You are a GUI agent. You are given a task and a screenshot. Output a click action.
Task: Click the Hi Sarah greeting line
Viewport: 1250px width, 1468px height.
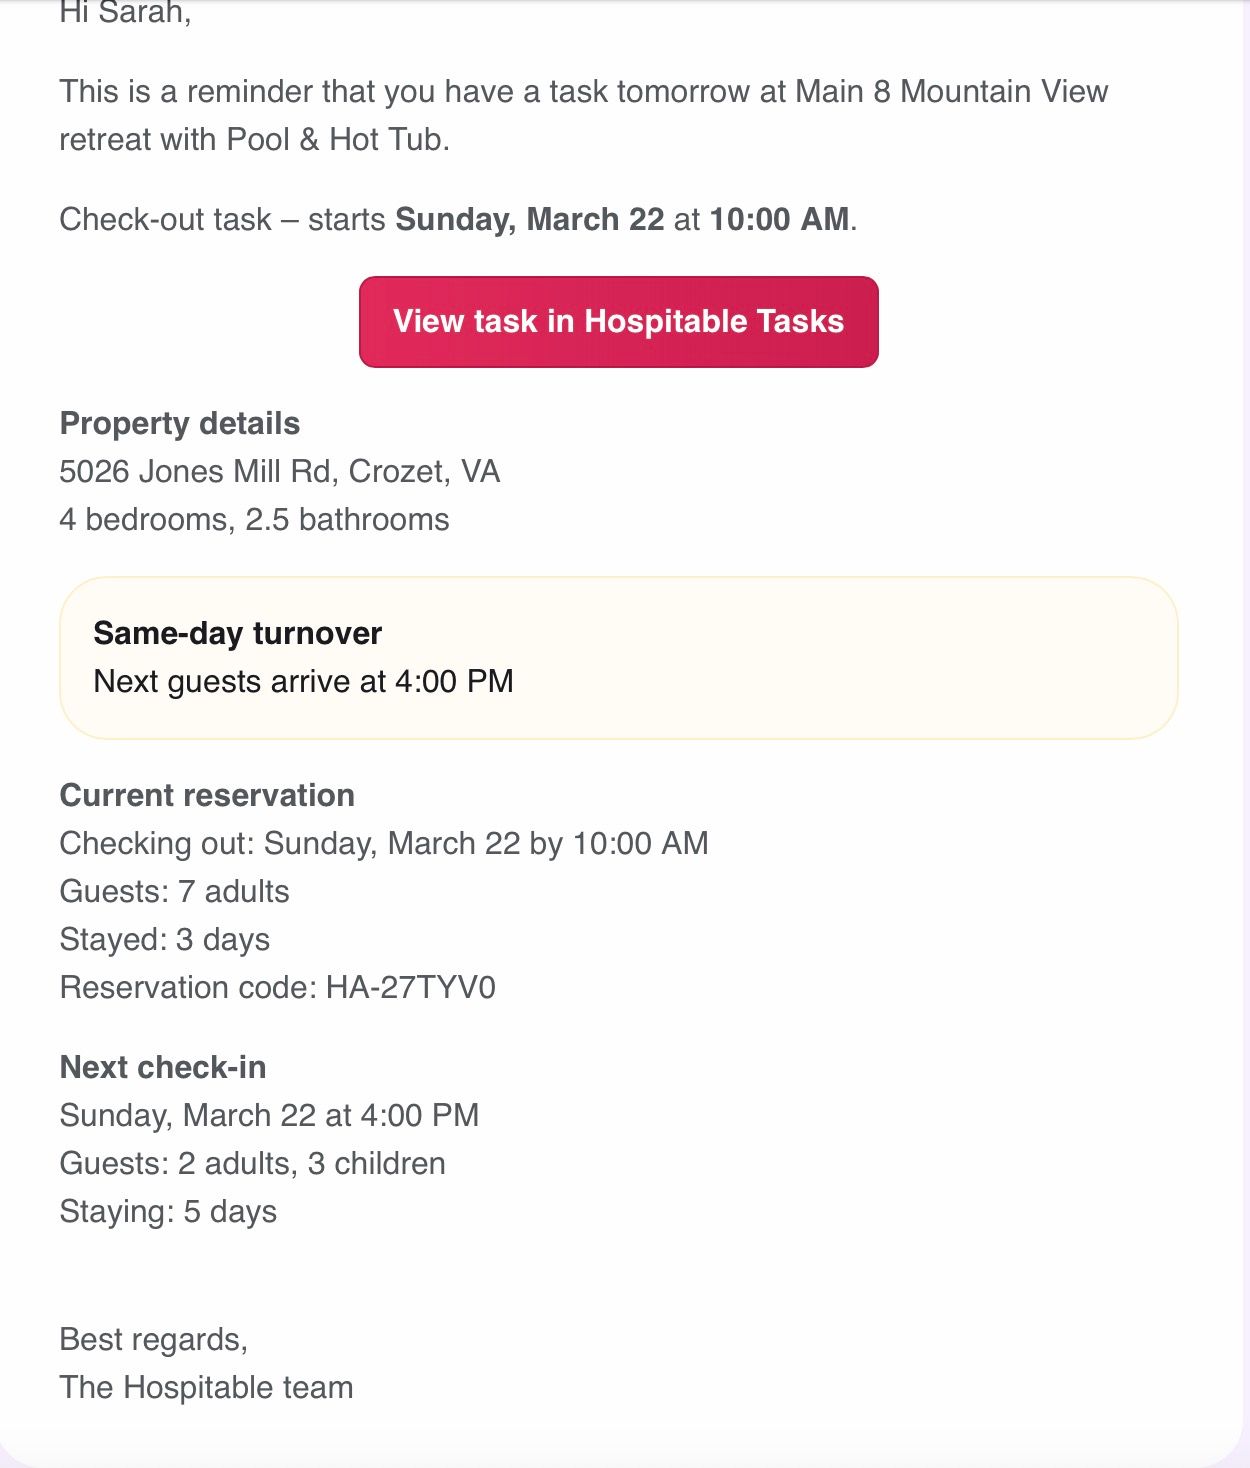pos(125,14)
